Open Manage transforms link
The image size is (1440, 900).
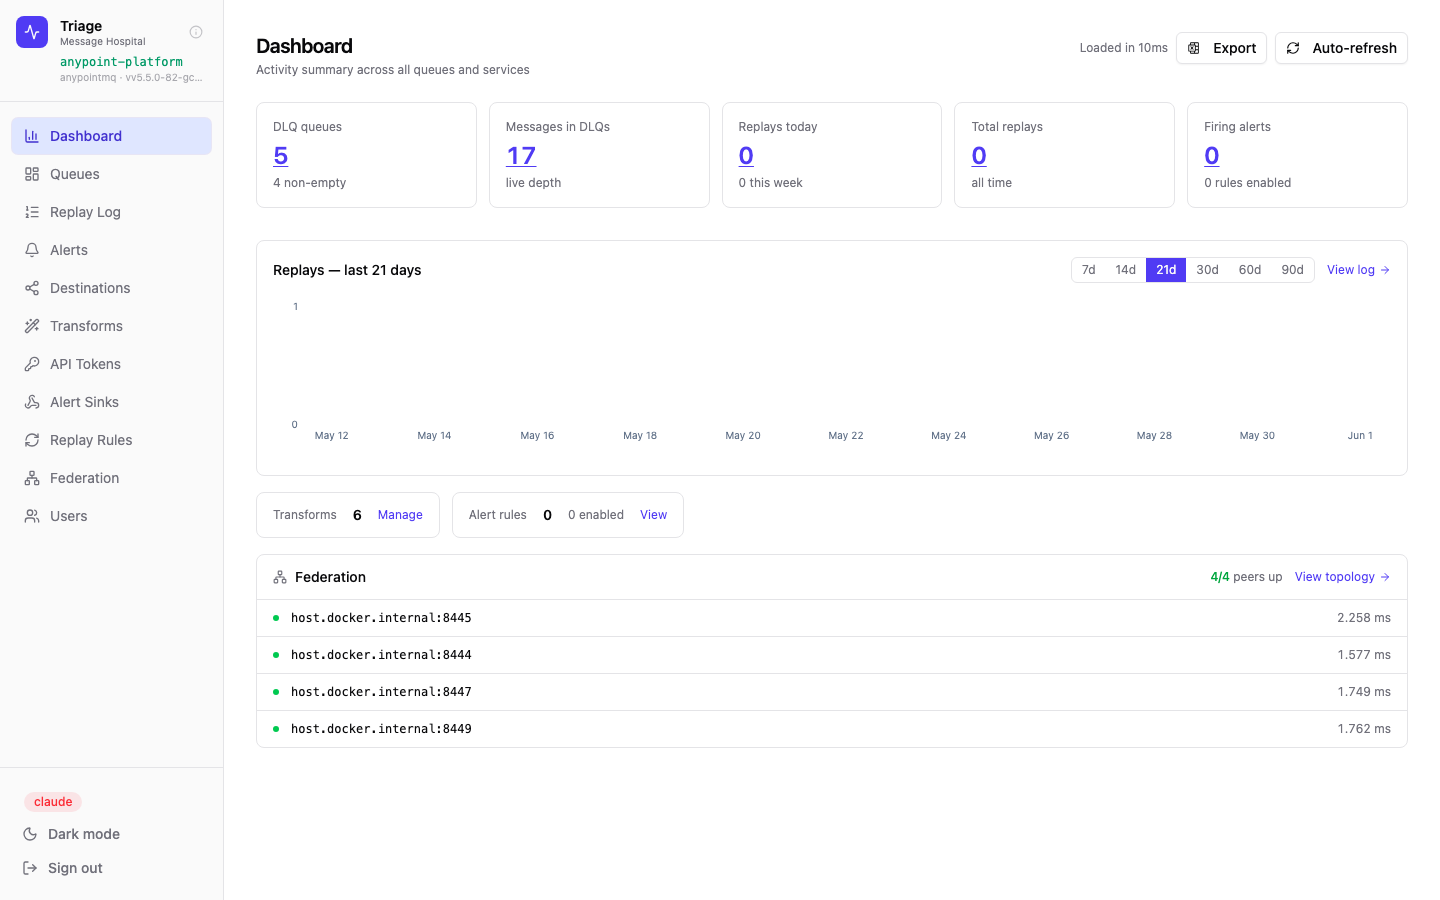click(400, 515)
